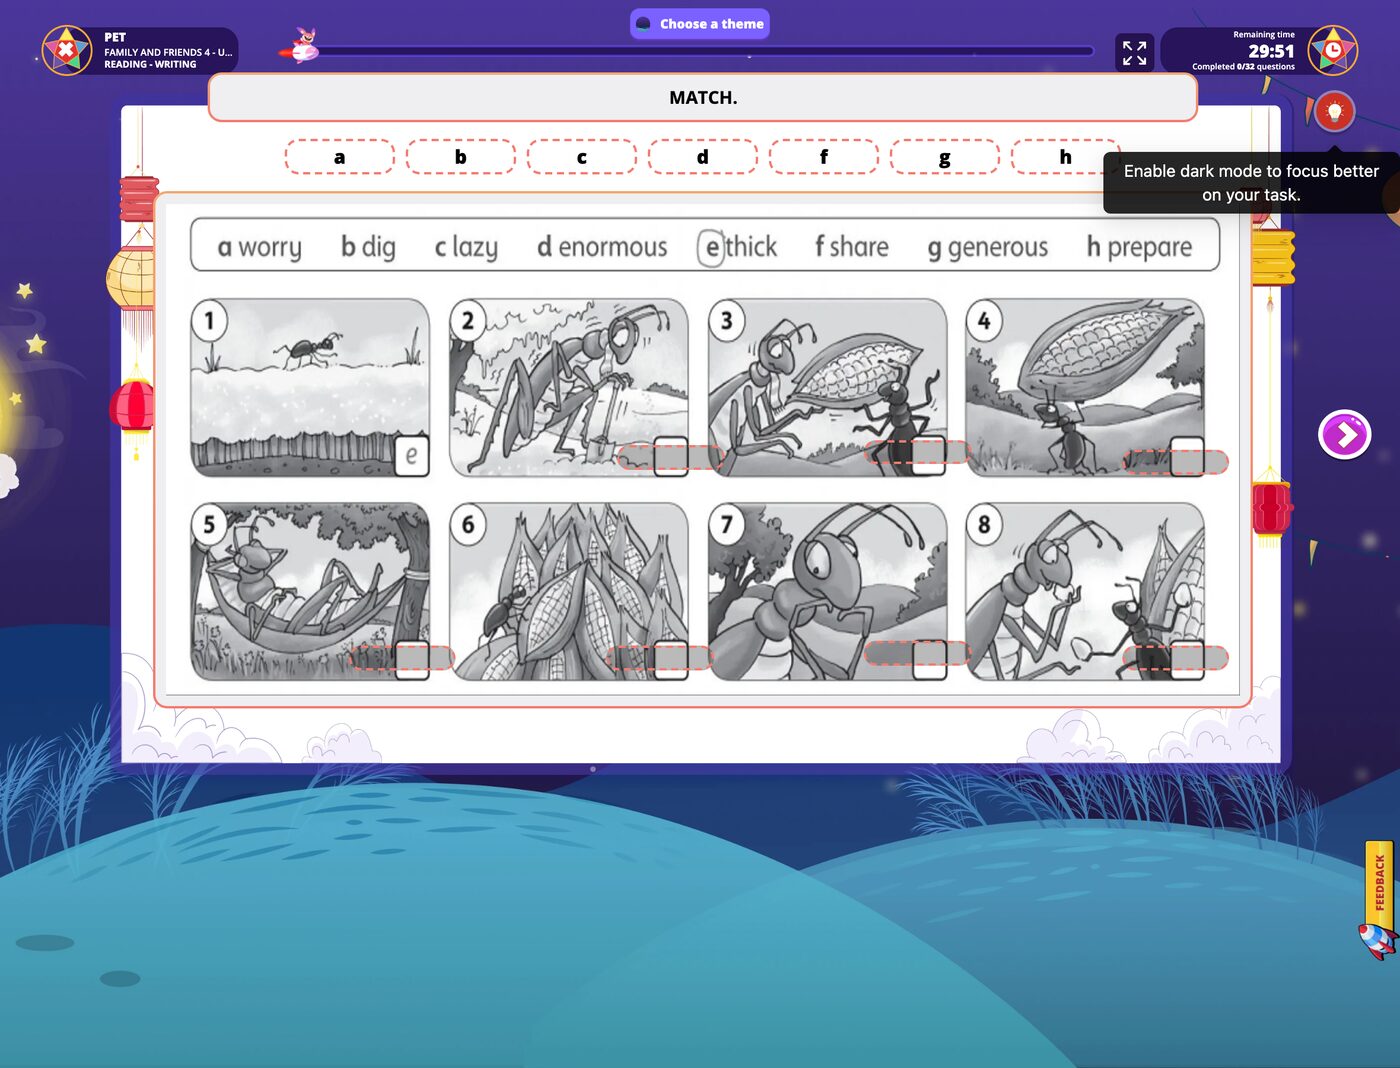Open the Feedback side tab

[1379, 882]
